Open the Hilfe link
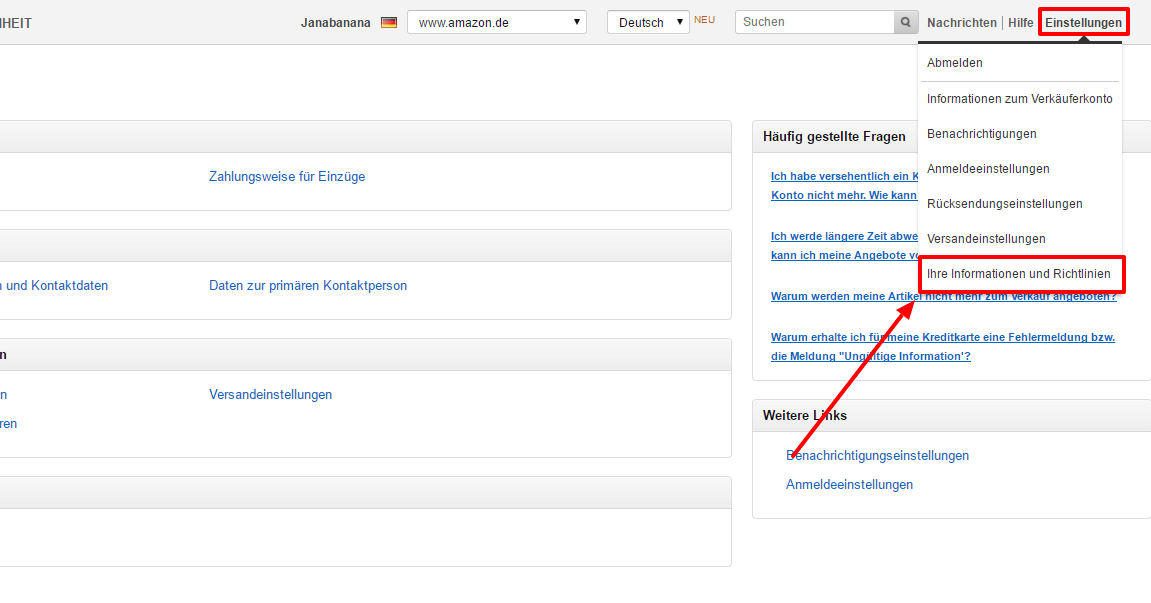Viewport: 1151px width, 603px height. click(1020, 23)
